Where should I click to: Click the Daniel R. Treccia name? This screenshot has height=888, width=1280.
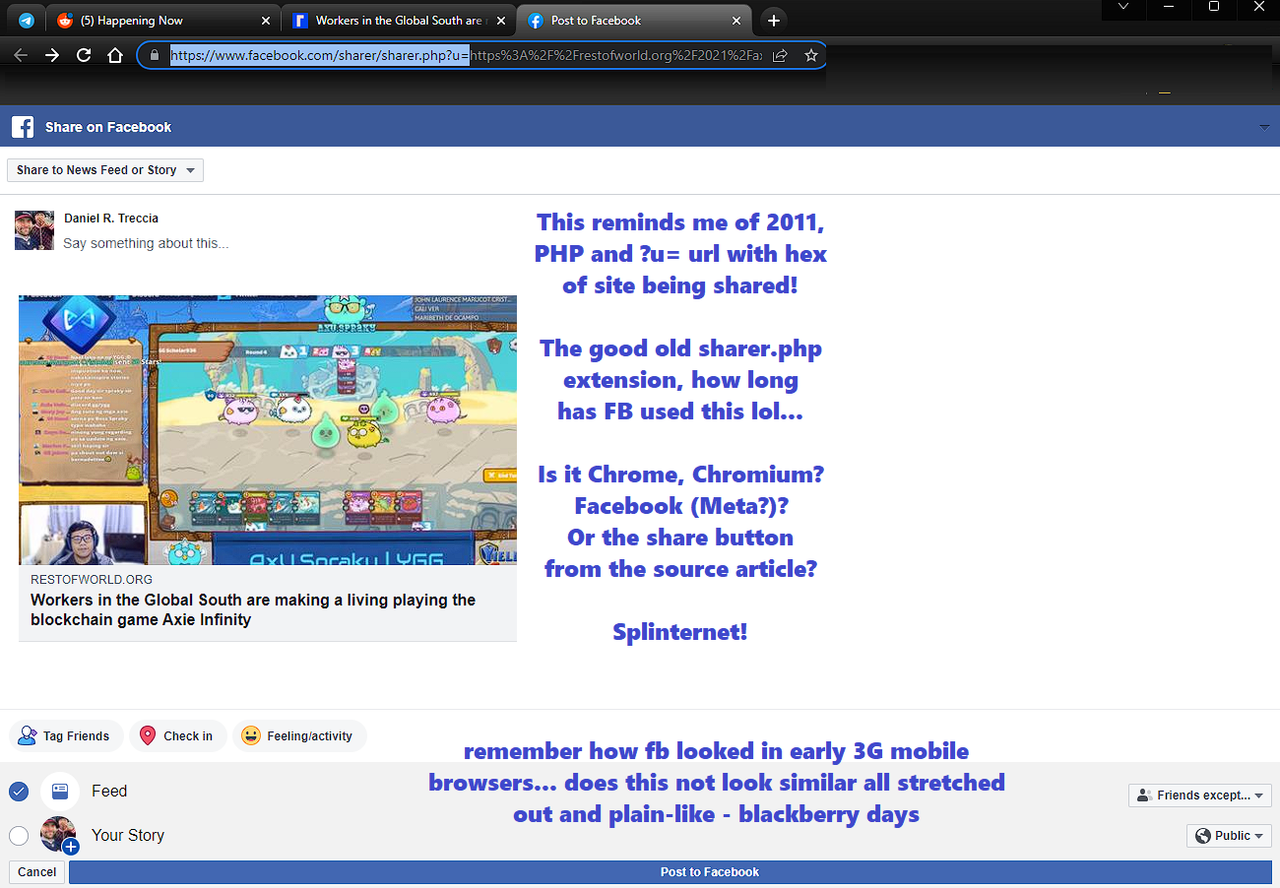pos(111,218)
